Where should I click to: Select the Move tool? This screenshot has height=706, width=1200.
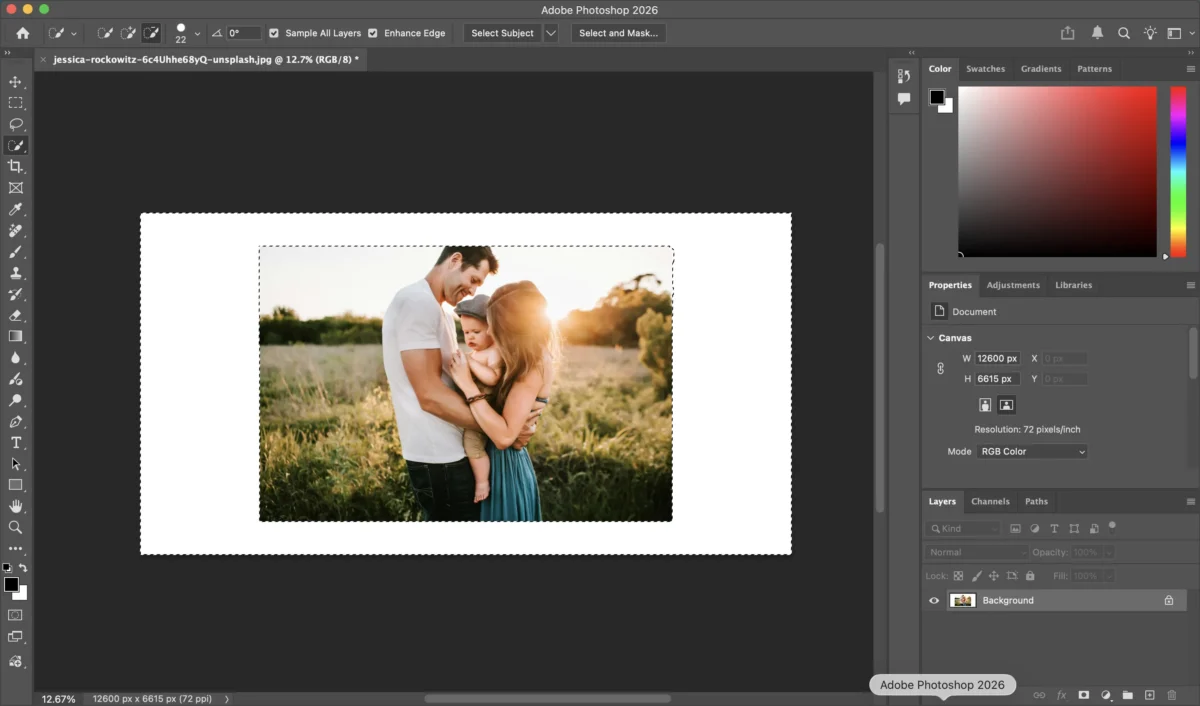click(15, 82)
